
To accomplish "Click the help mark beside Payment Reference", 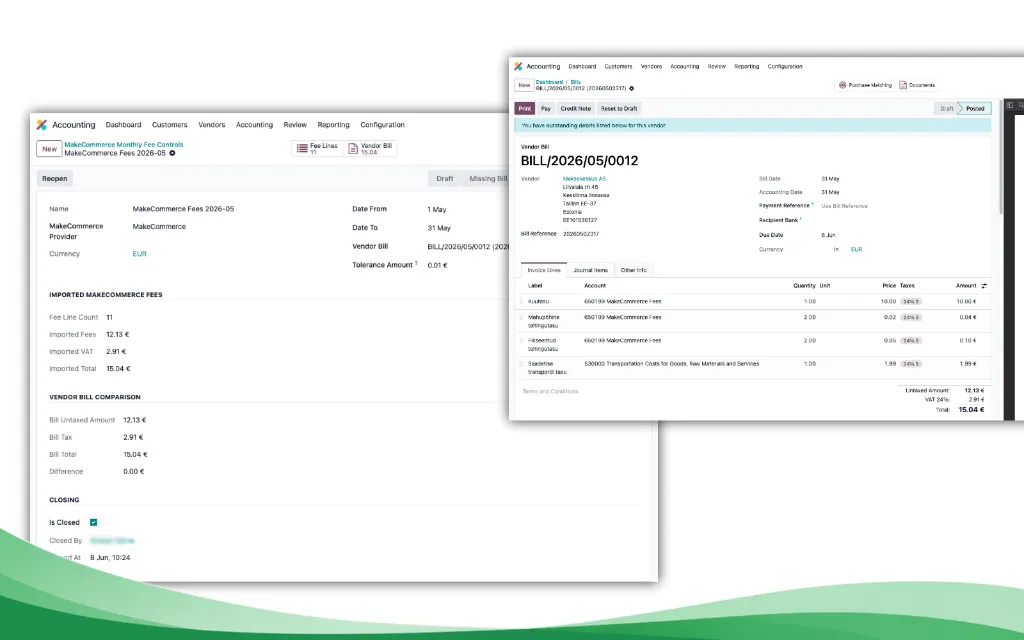I will pyautogui.click(x=812, y=204).
